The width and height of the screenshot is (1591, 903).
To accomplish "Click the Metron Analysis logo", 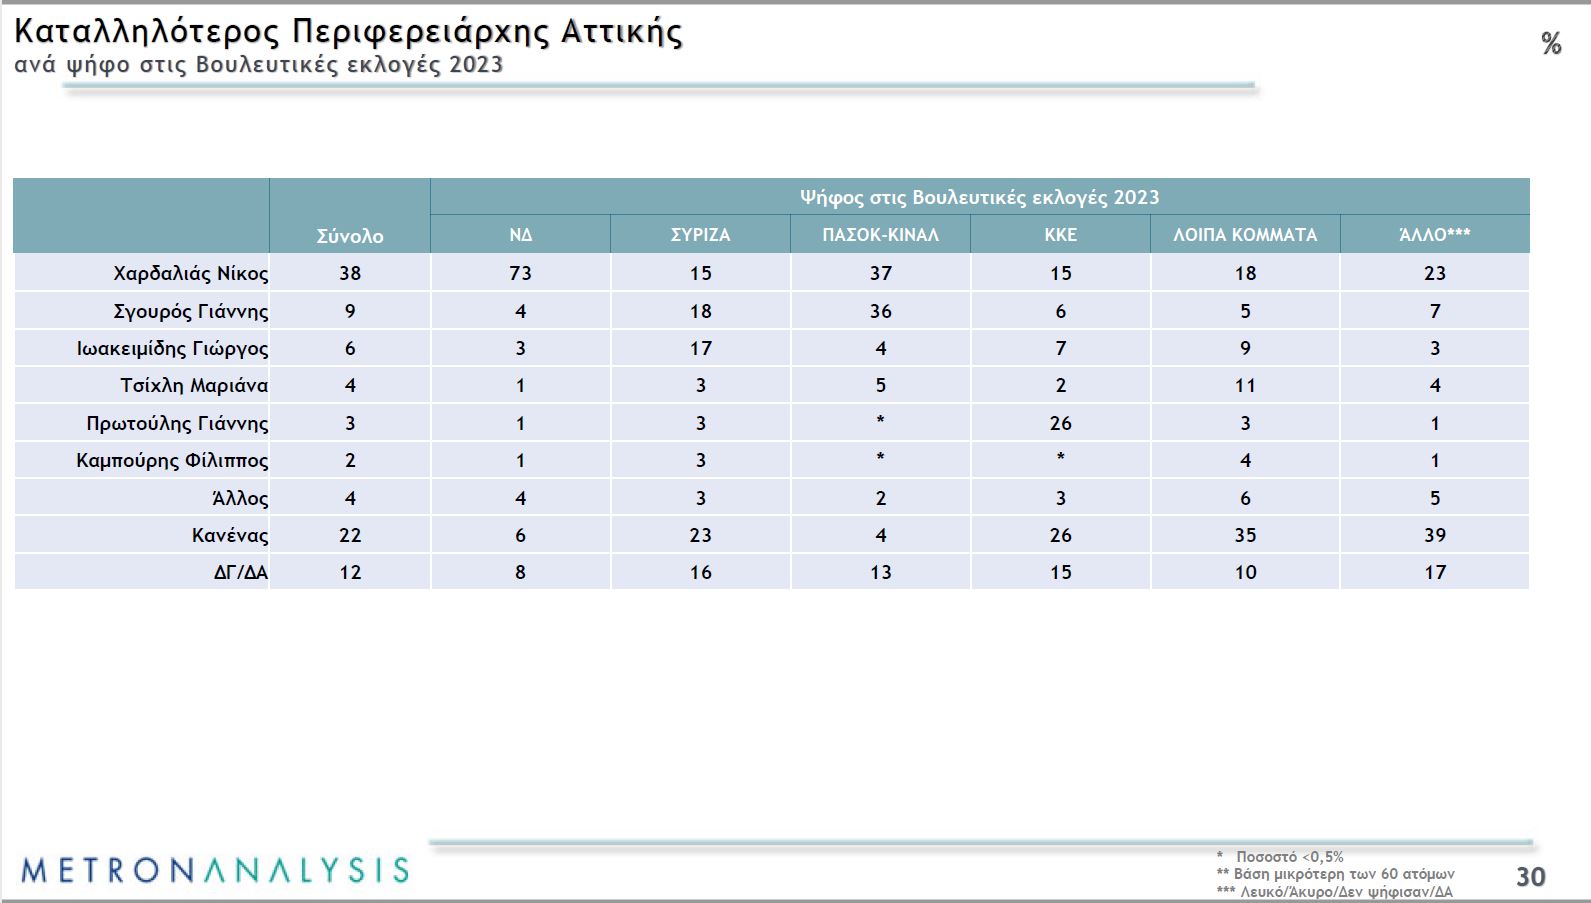I will click(215, 869).
